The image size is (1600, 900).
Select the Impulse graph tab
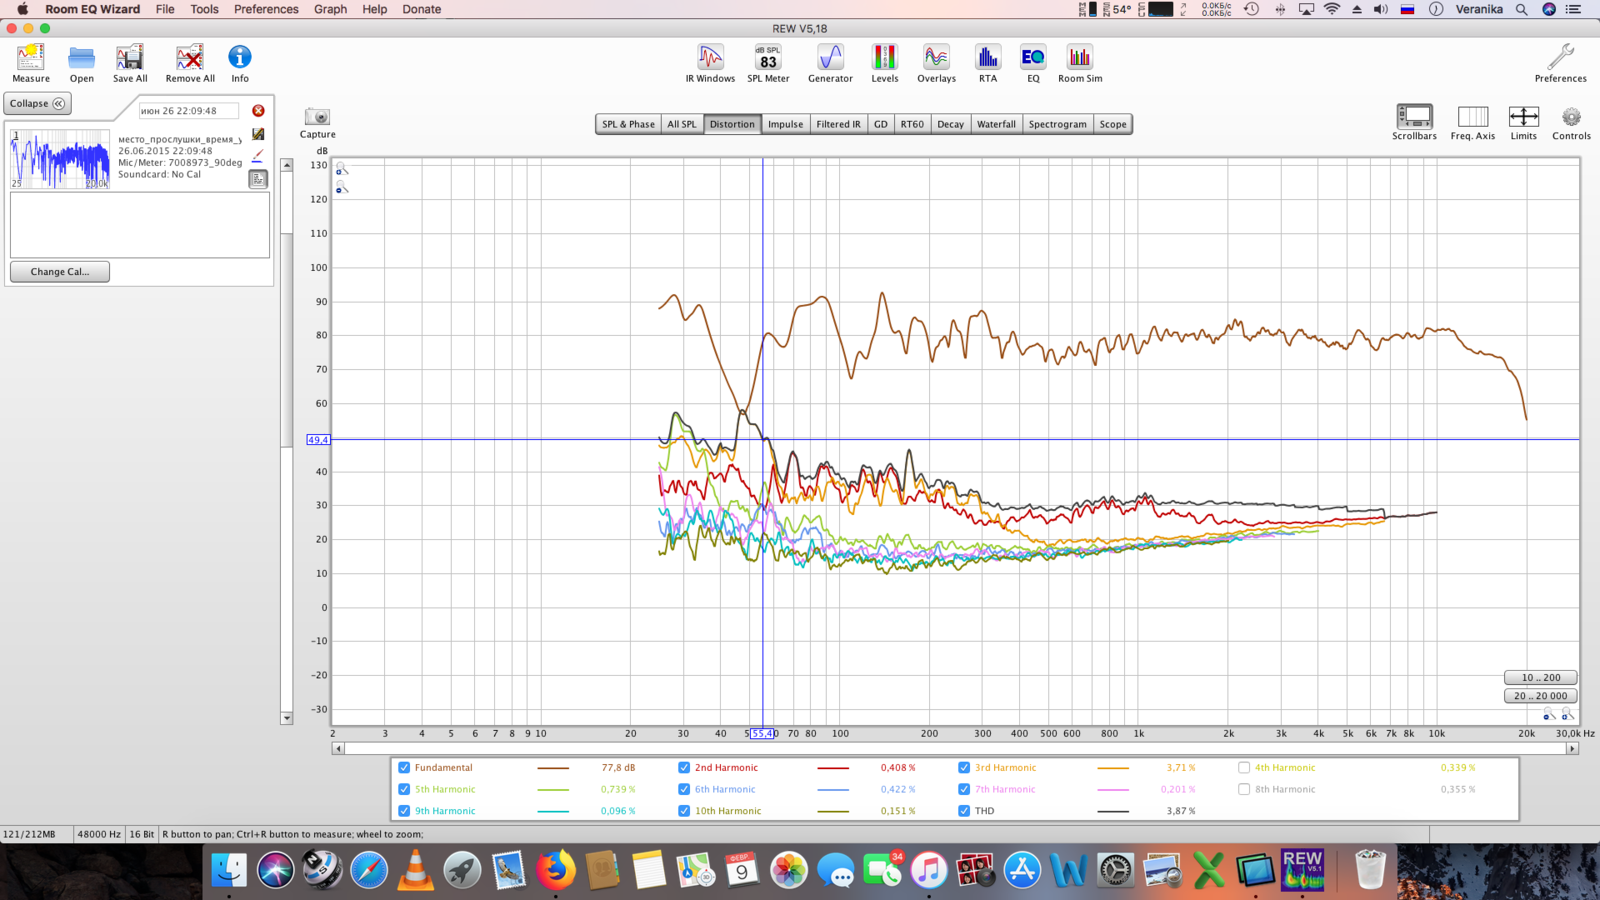[x=785, y=124]
